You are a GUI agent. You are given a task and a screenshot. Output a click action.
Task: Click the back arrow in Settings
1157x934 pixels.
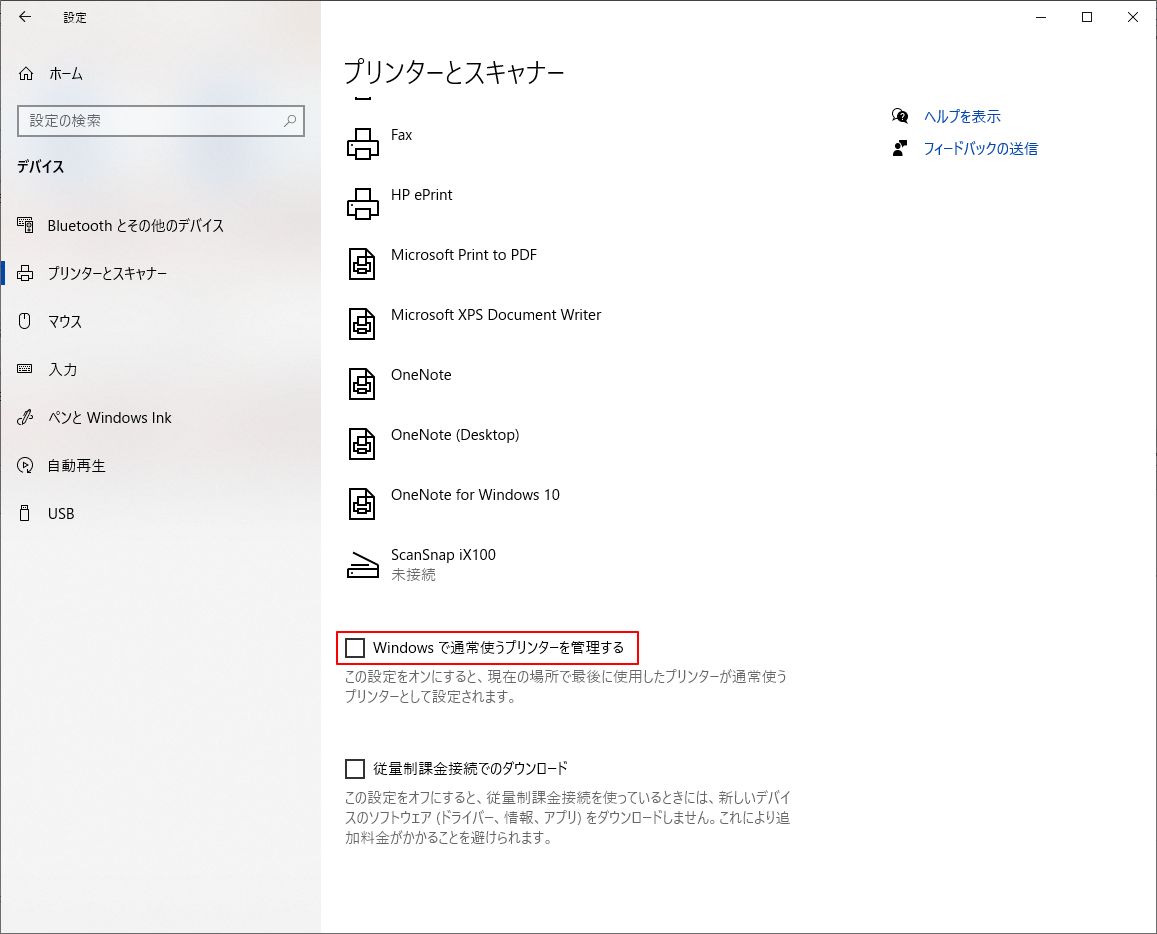tap(25, 17)
